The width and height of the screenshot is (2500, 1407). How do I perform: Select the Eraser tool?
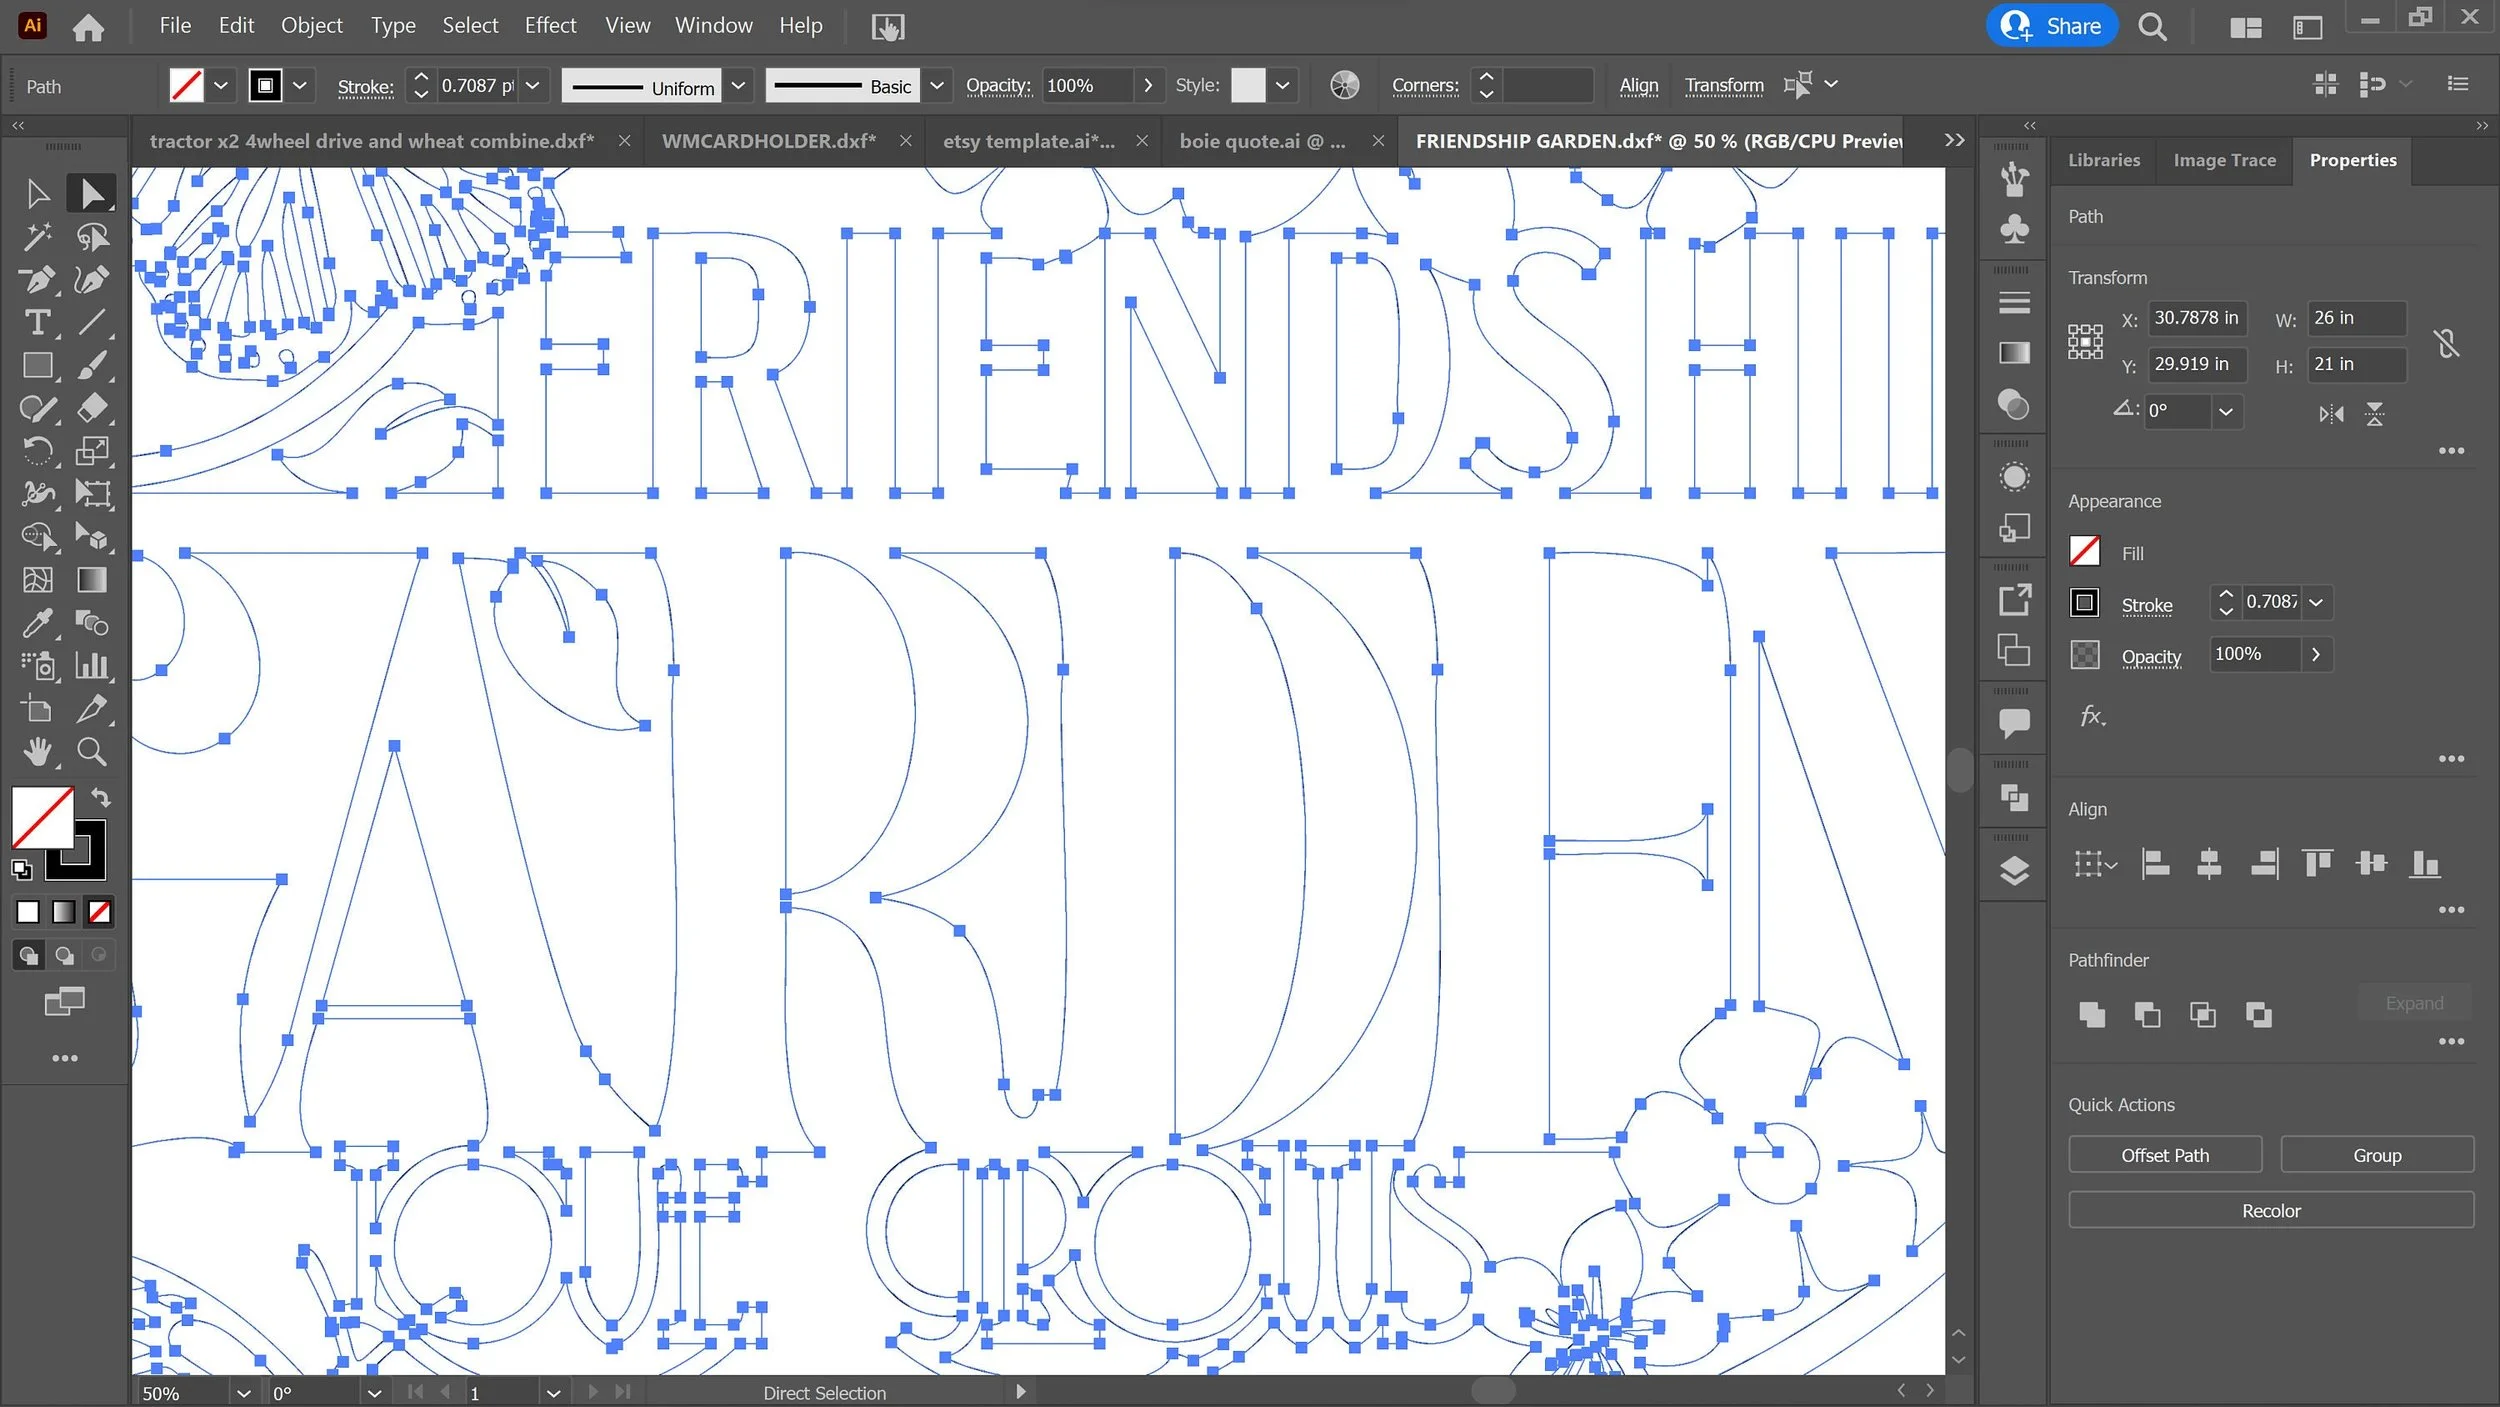pos(92,409)
